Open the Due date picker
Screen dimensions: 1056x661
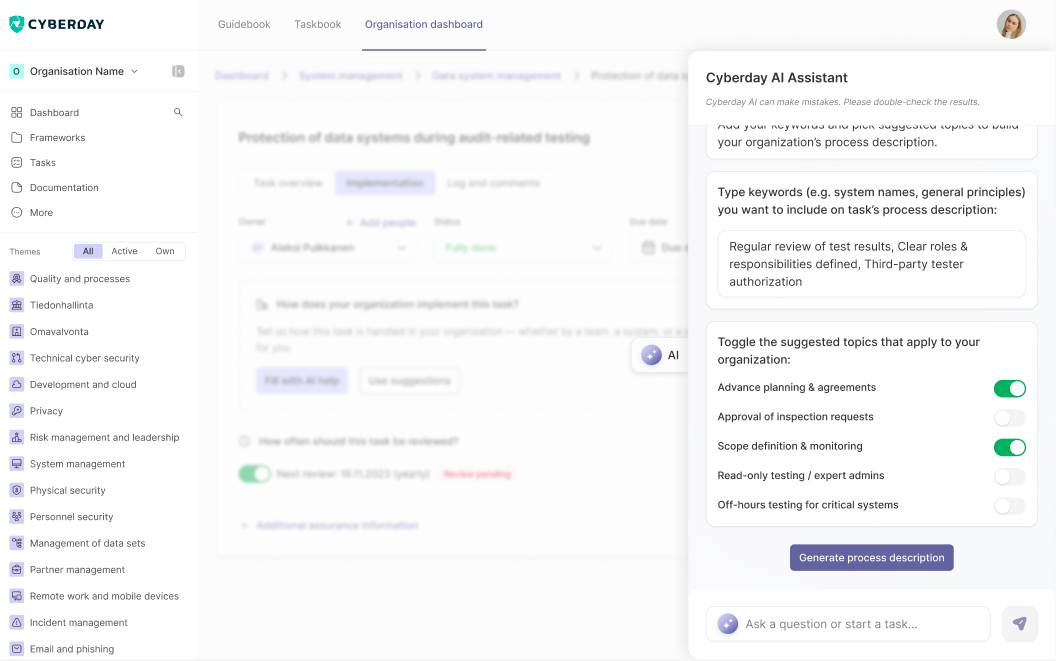click(x=660, y=248)
